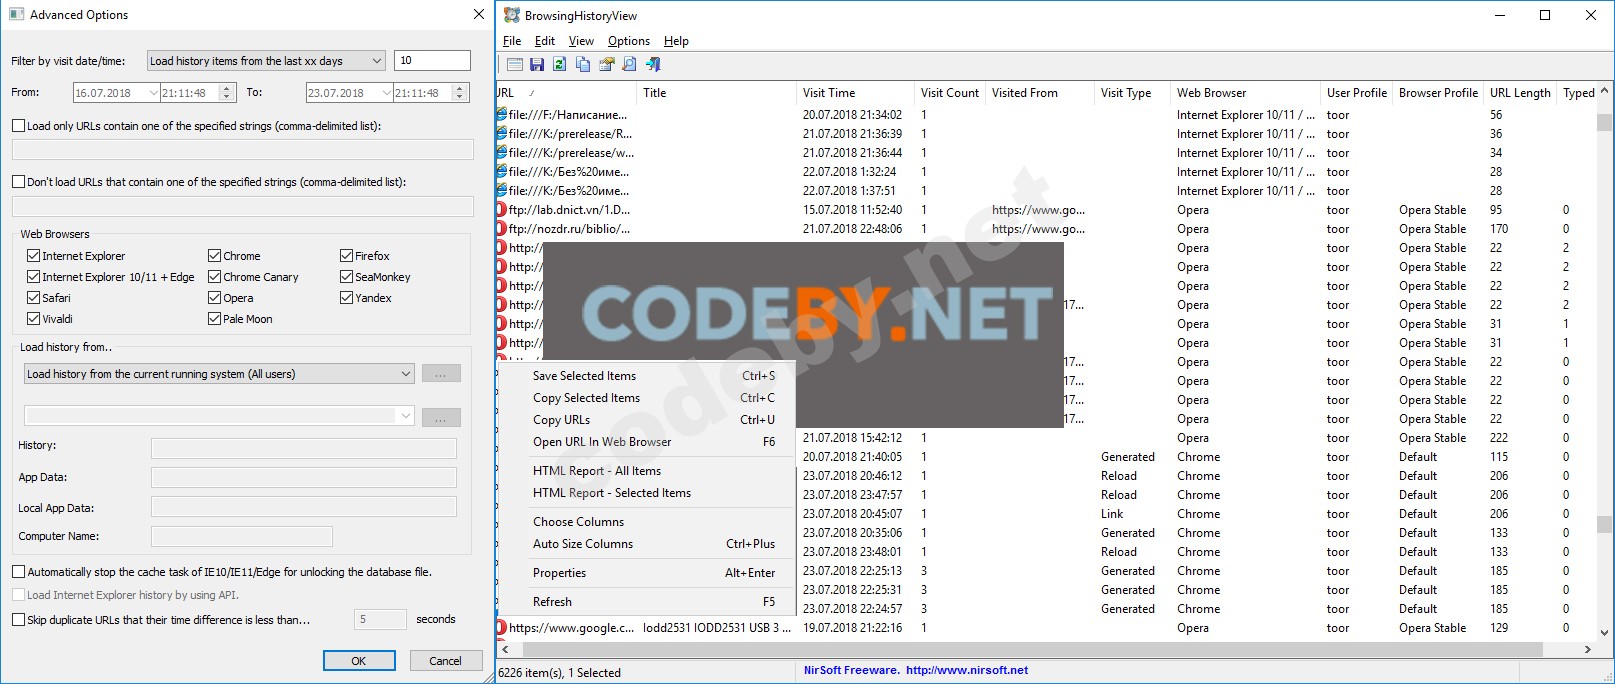Click the Copy Selected Items toolbar icon
Image resolution: width=1615 pixels, height=684 pixels.
click(583, 64)
